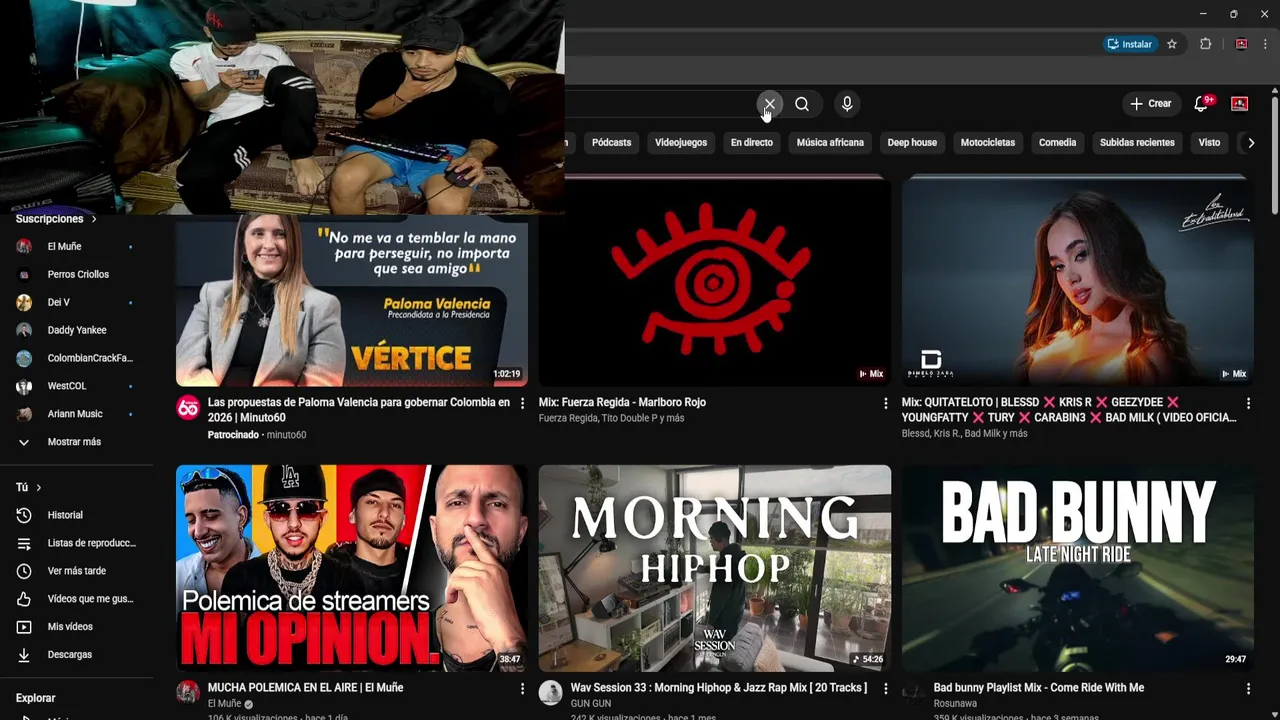
Task: Open the GUN GUN channel name link
Action: 591,704
